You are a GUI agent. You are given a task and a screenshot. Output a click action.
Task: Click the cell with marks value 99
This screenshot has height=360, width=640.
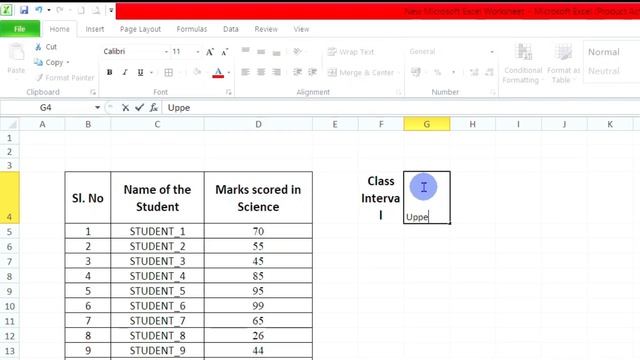pos(258,306)
